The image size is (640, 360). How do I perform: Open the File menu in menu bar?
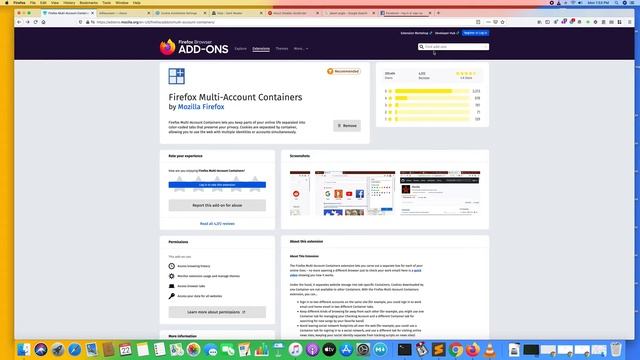33,2
